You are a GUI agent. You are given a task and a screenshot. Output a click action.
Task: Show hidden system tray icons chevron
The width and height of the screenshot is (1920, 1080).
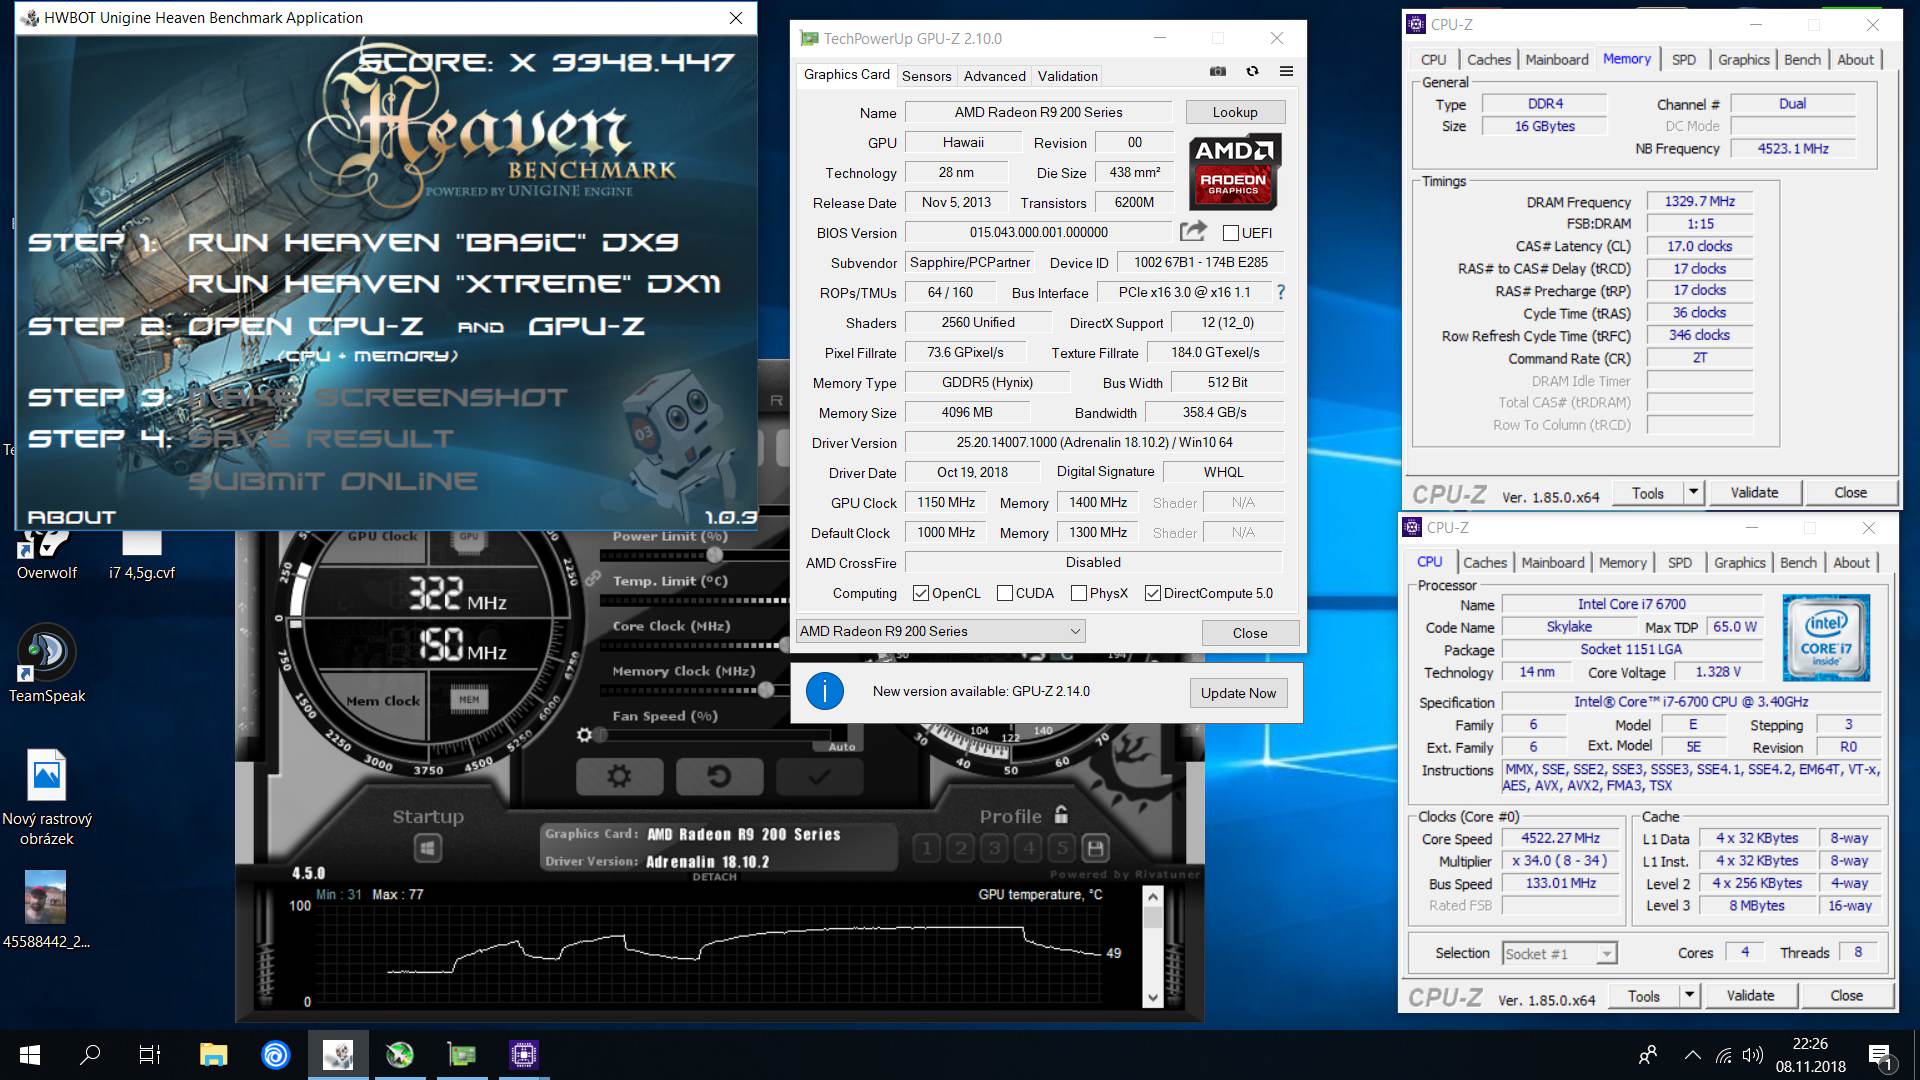1692,1055
